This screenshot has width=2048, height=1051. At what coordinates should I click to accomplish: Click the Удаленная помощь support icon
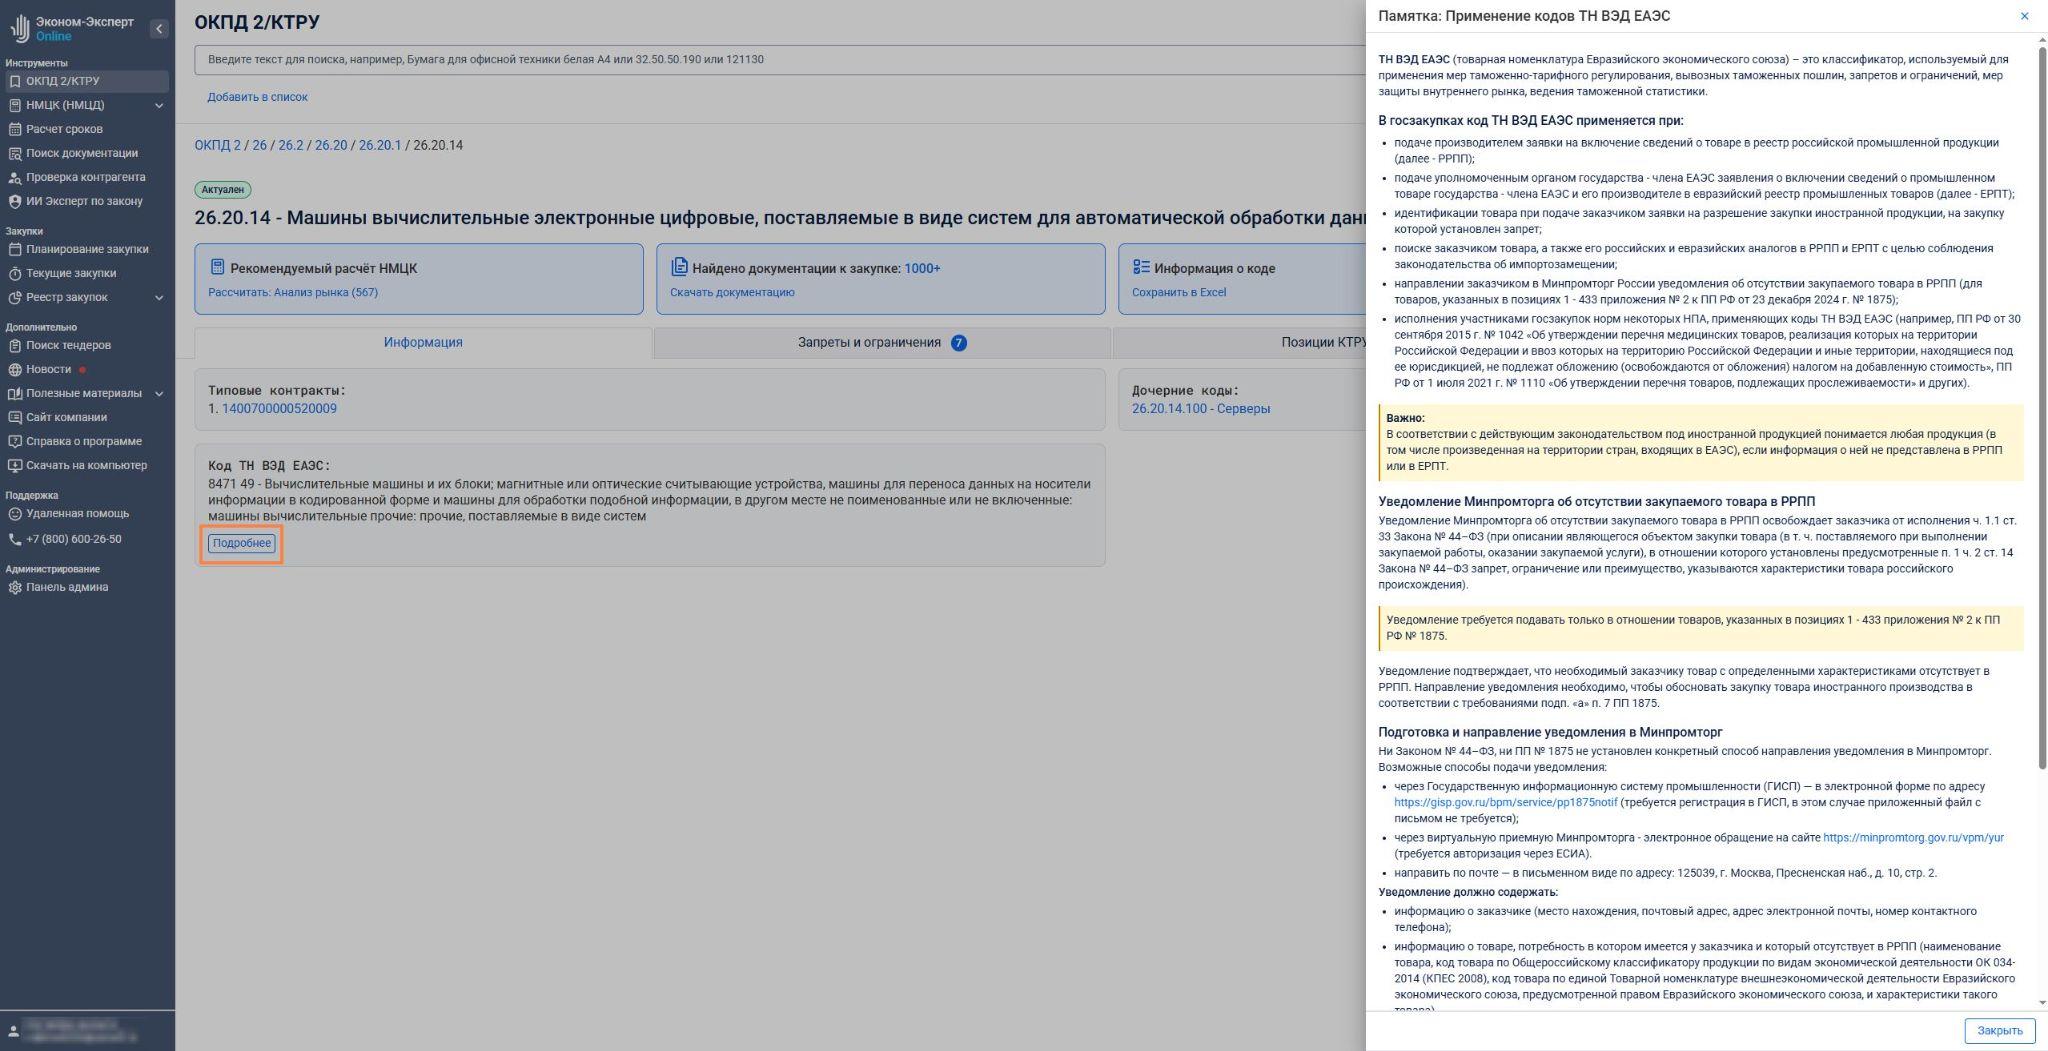15,513
